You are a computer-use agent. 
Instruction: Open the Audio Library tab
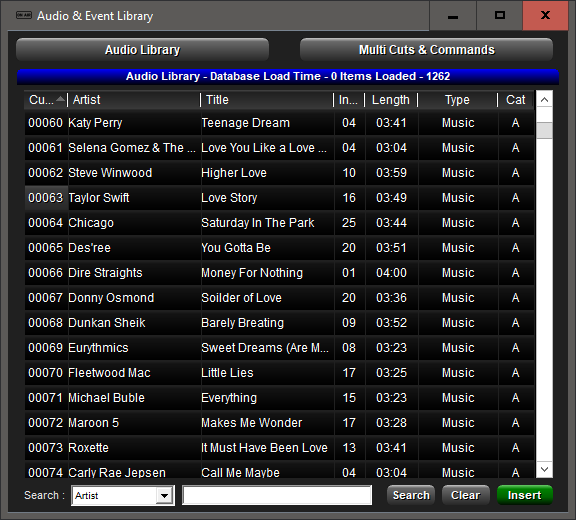click(x=143, y=50)
